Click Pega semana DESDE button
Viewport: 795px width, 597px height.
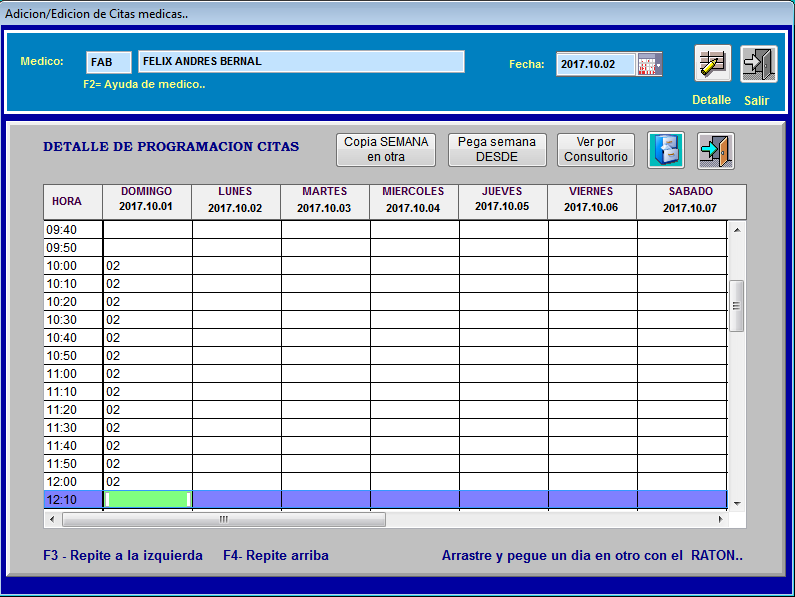click(497, 150)
